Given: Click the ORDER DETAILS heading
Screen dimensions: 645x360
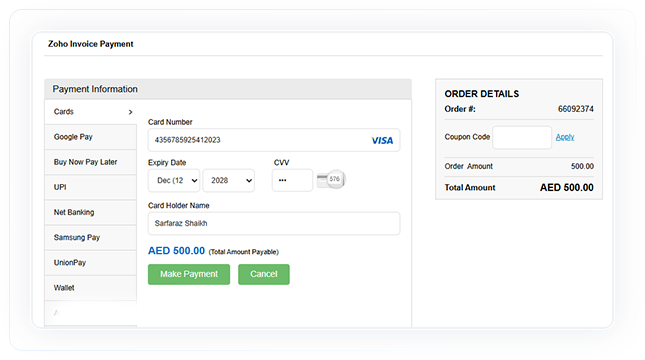Looking at the screenshot, I should [x=482, y=94].
